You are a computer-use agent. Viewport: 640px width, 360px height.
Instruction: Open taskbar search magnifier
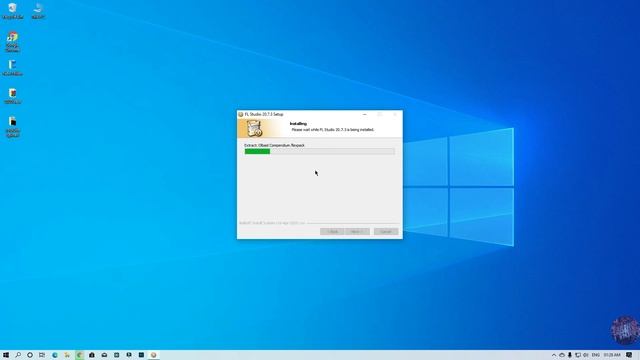click(18, 355)
